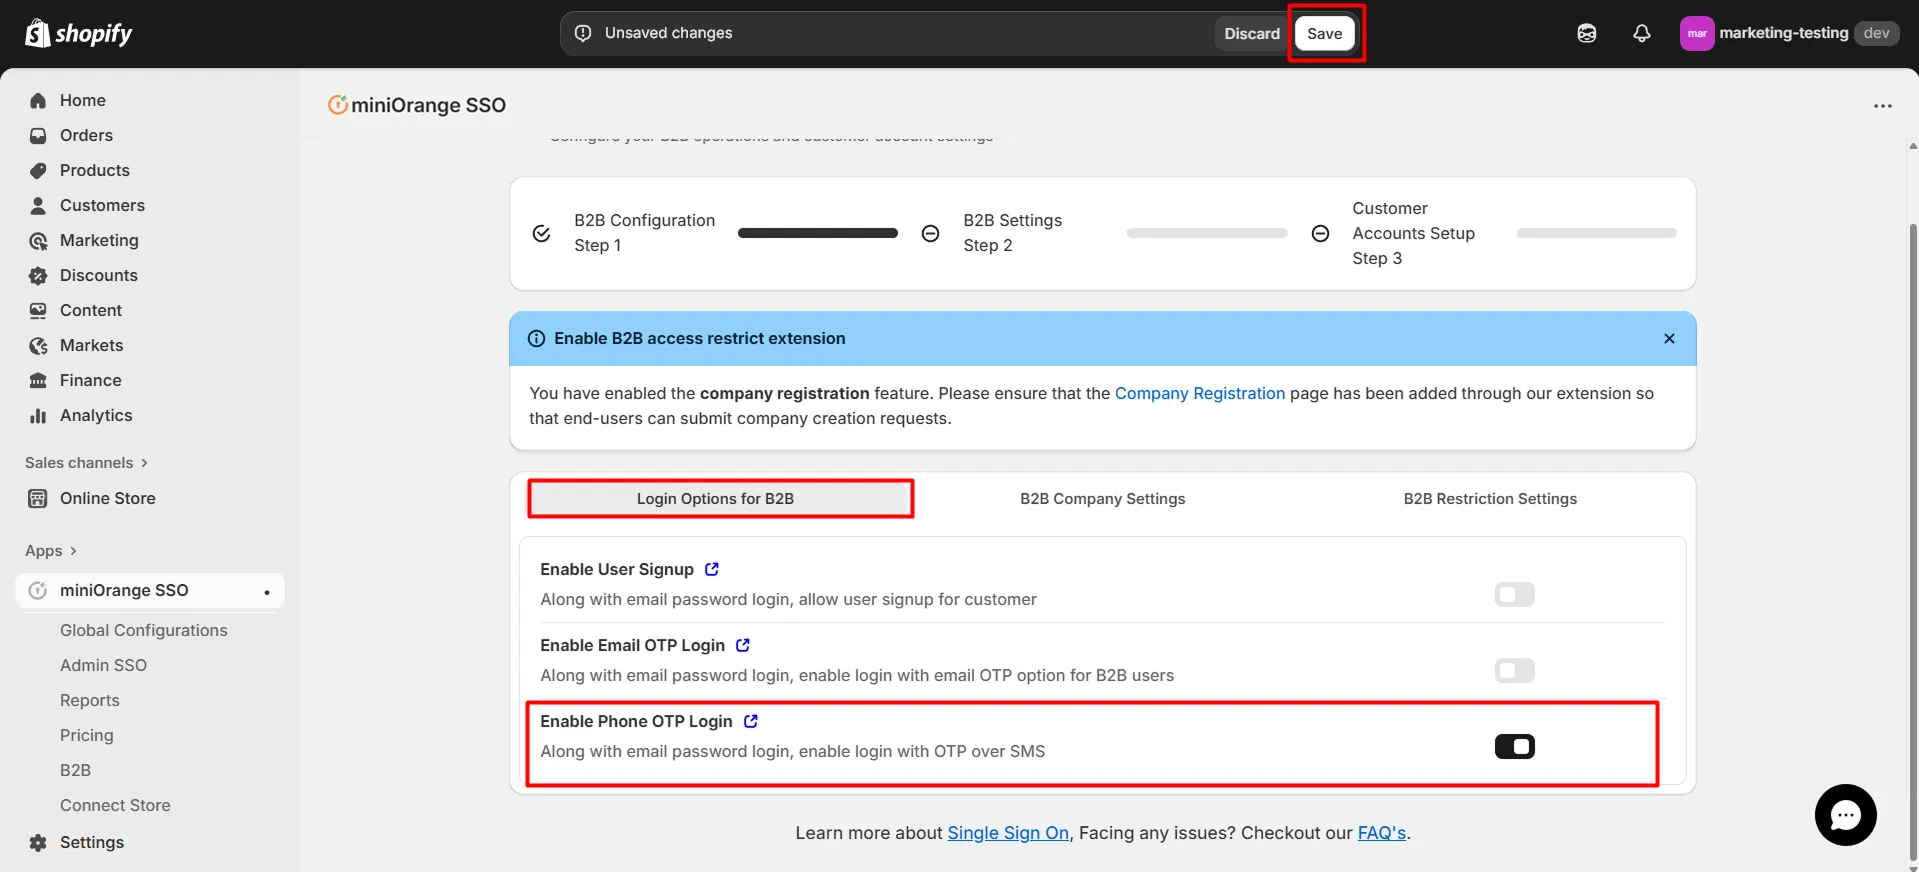Toggle Enable Email OTP Login switch
The width and height of the screenshot is (1919, 872).
point(1514,670)
